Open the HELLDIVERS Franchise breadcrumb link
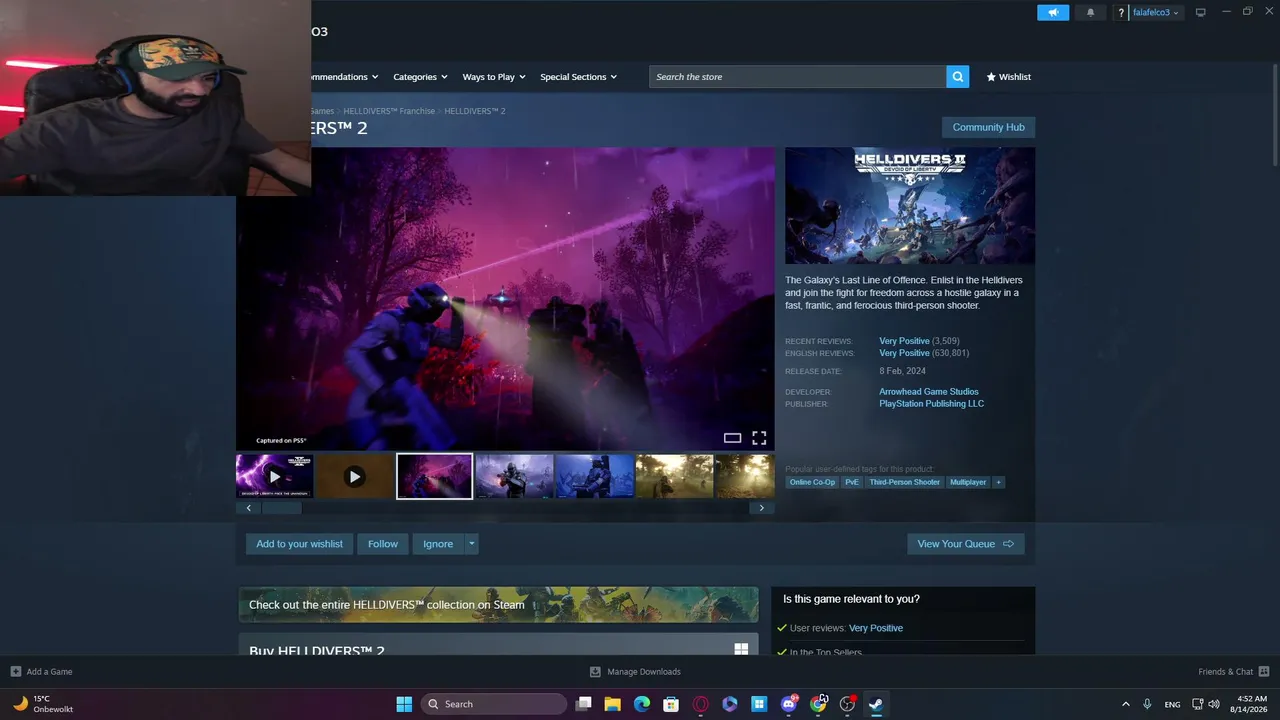Screen dimensions: 1280x720 pyautogui.click(x=389, y=111)
